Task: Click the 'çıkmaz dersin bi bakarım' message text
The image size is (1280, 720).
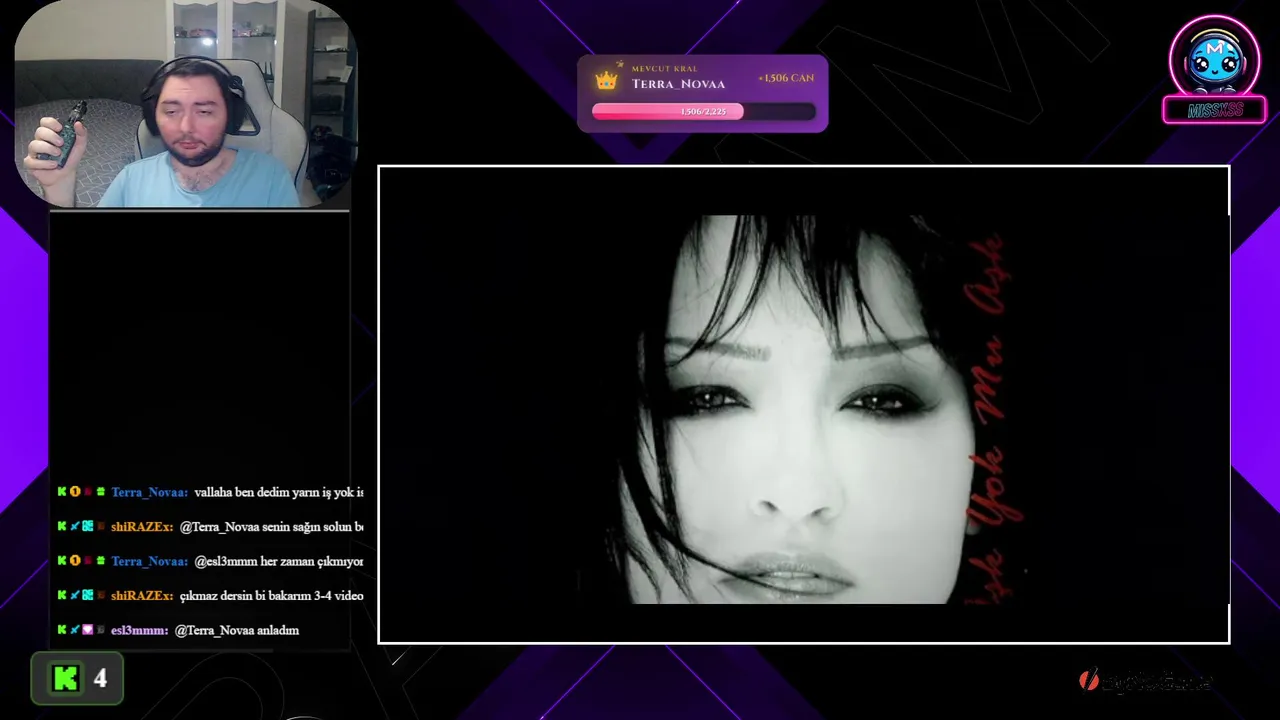Action: (272, 596)
